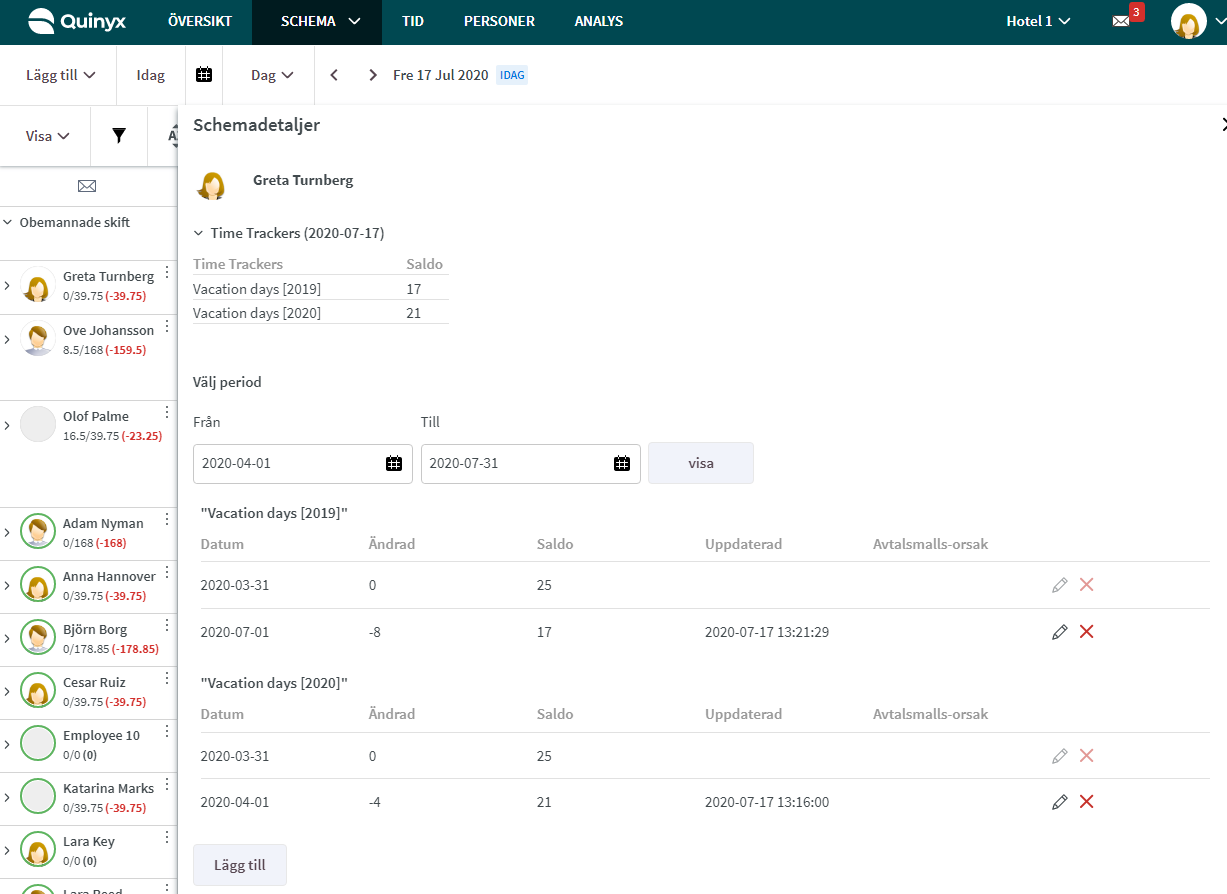The image size is (1227, 894).
Task: Click the Från date input 2020-04-01
Action: click(303, 464)
